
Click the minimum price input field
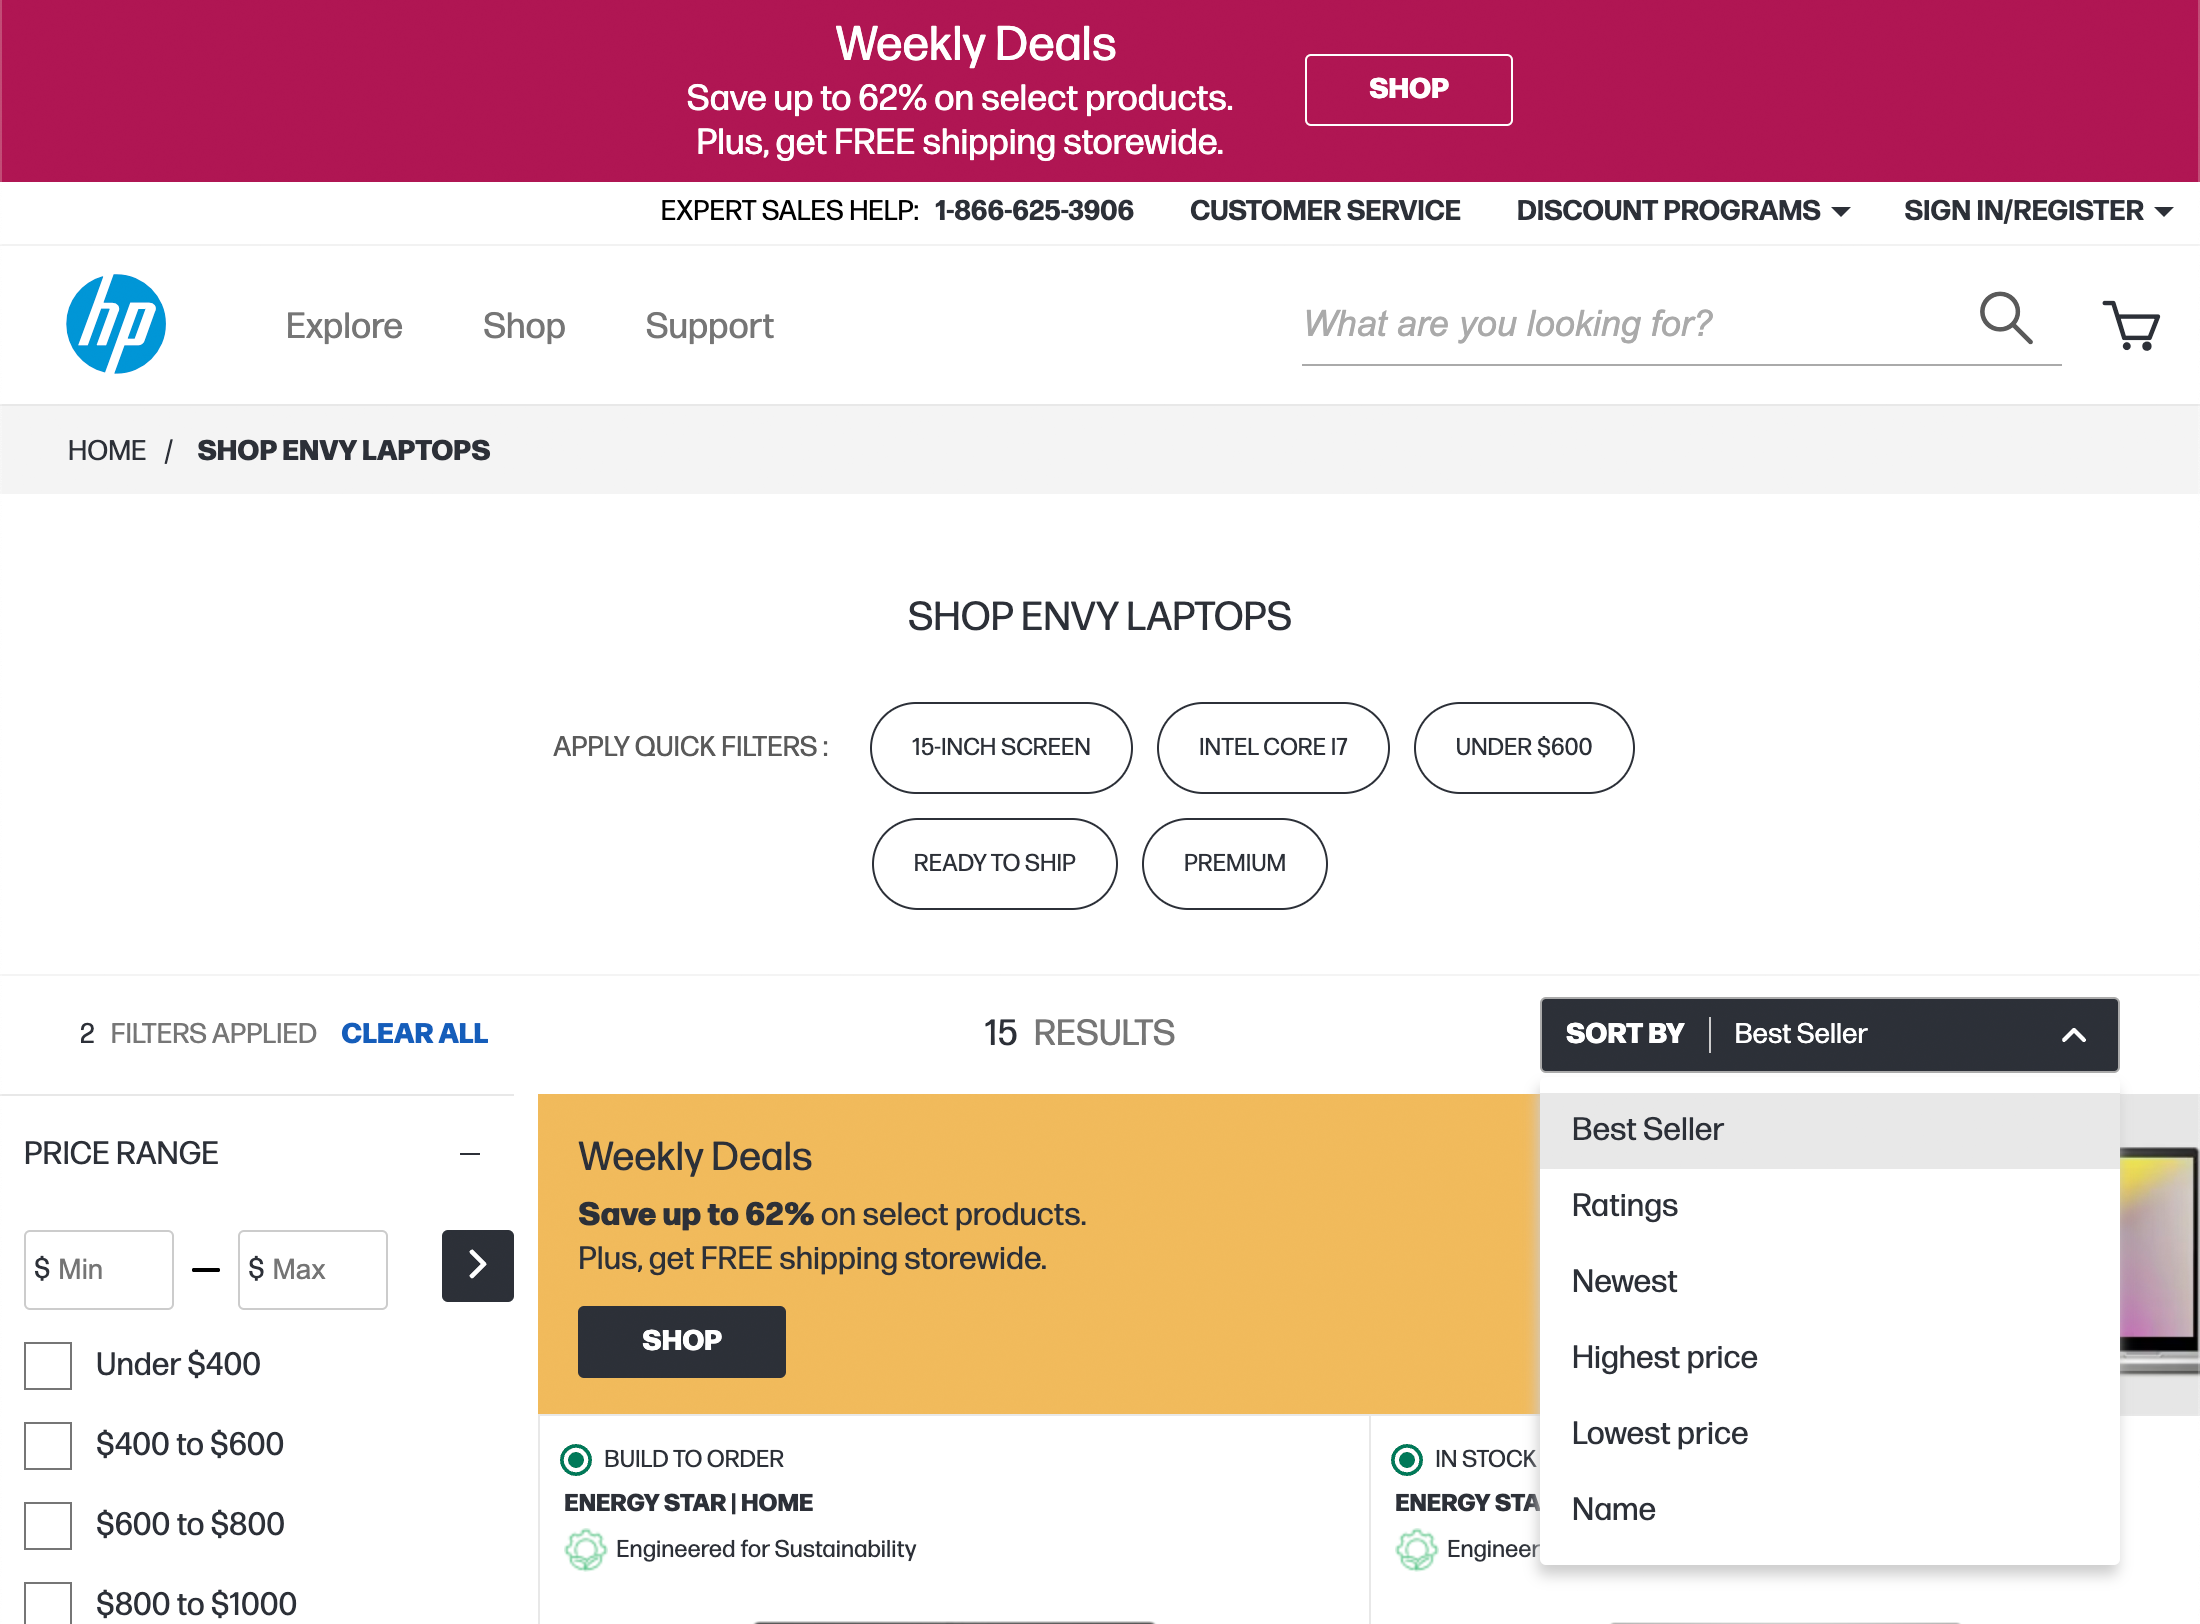click(x=99, y=1269)
